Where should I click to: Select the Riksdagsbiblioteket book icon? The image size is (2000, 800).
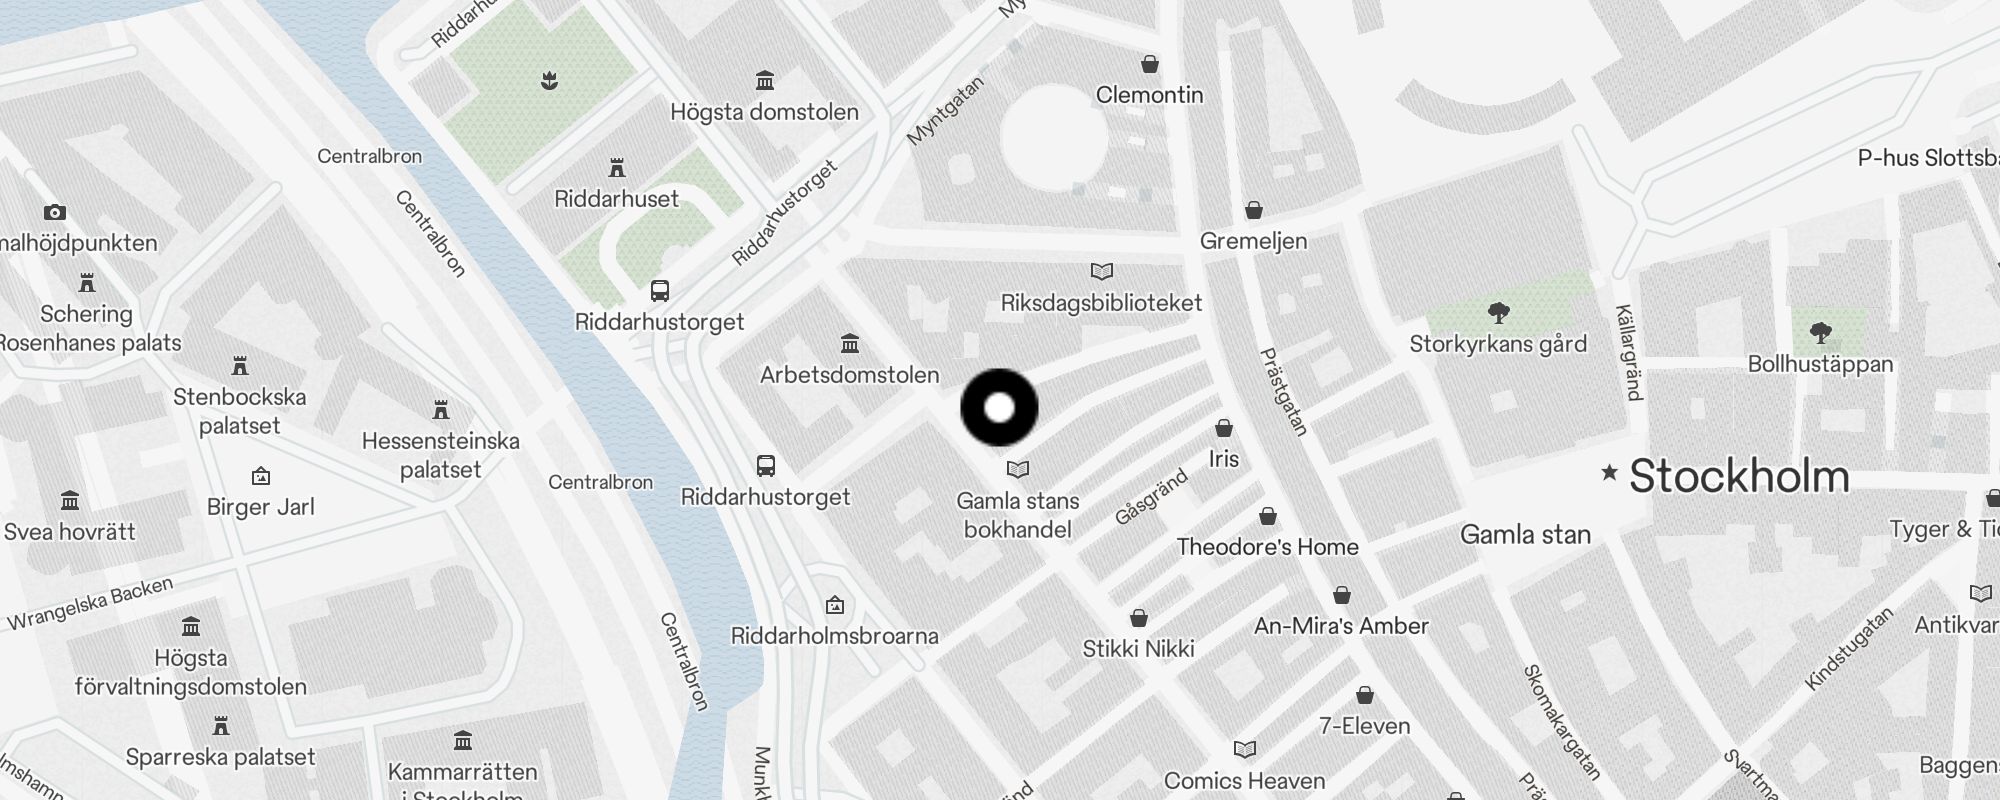tap(1102, 271)
